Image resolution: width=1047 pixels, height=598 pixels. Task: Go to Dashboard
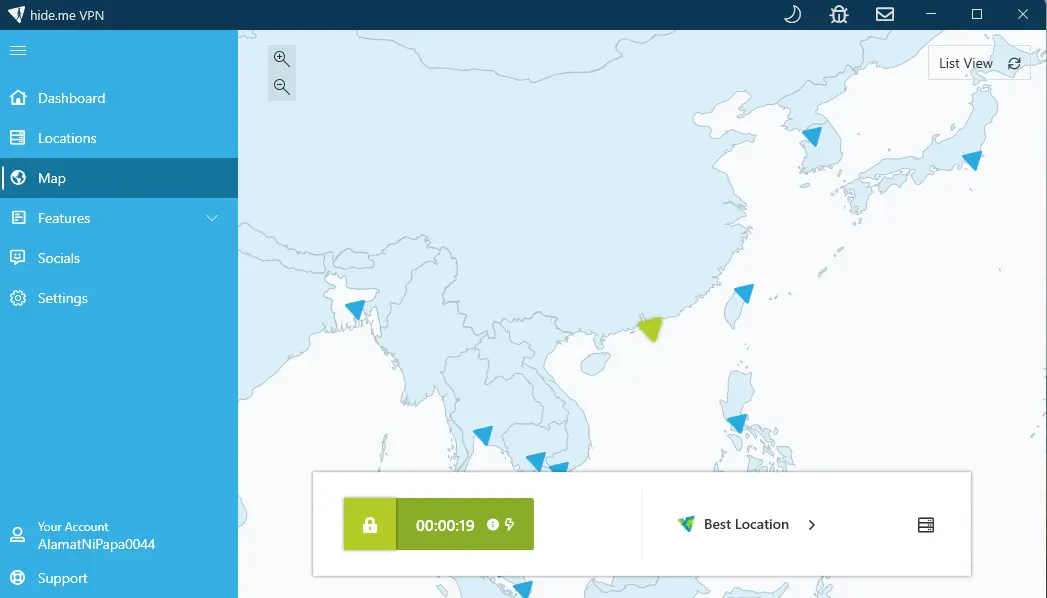pos(119,98)
